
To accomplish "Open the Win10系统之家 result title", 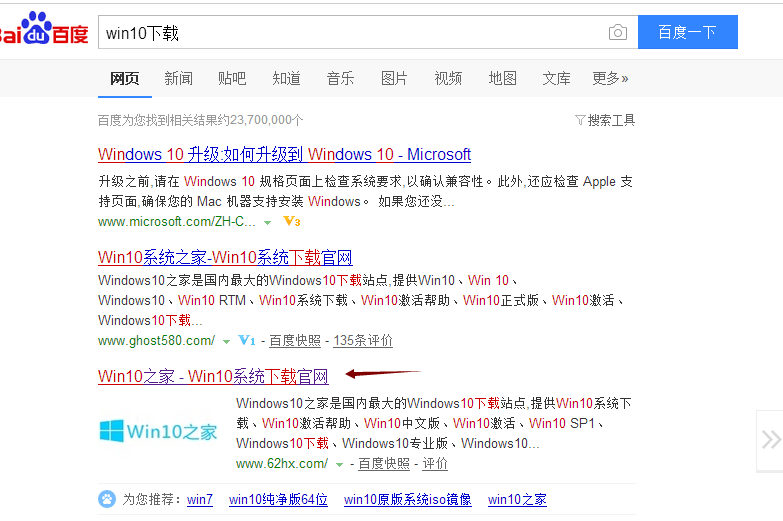I will click(225, 257).
